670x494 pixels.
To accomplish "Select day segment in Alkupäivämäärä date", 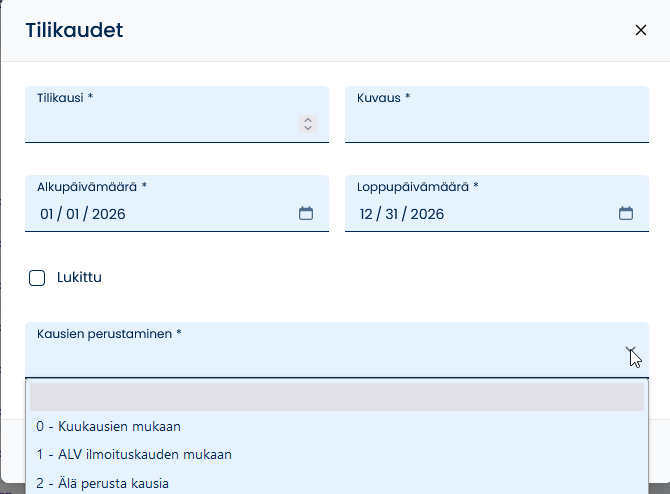I will coord(73,214).
